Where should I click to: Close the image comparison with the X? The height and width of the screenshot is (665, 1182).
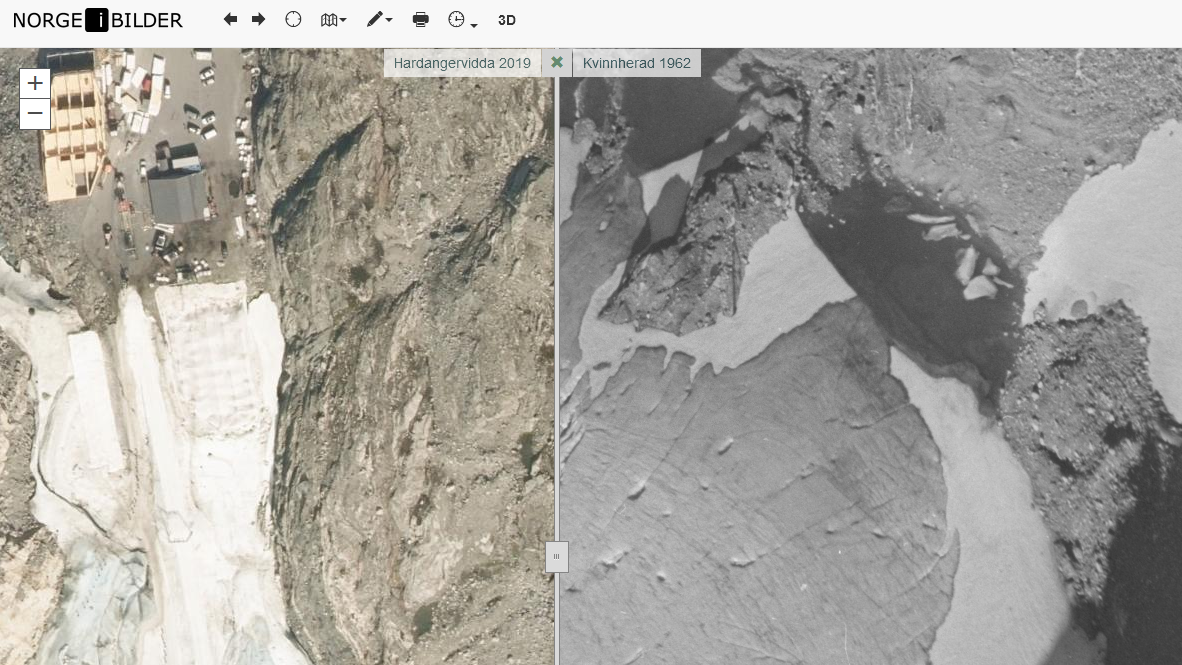tap(557, 63)
